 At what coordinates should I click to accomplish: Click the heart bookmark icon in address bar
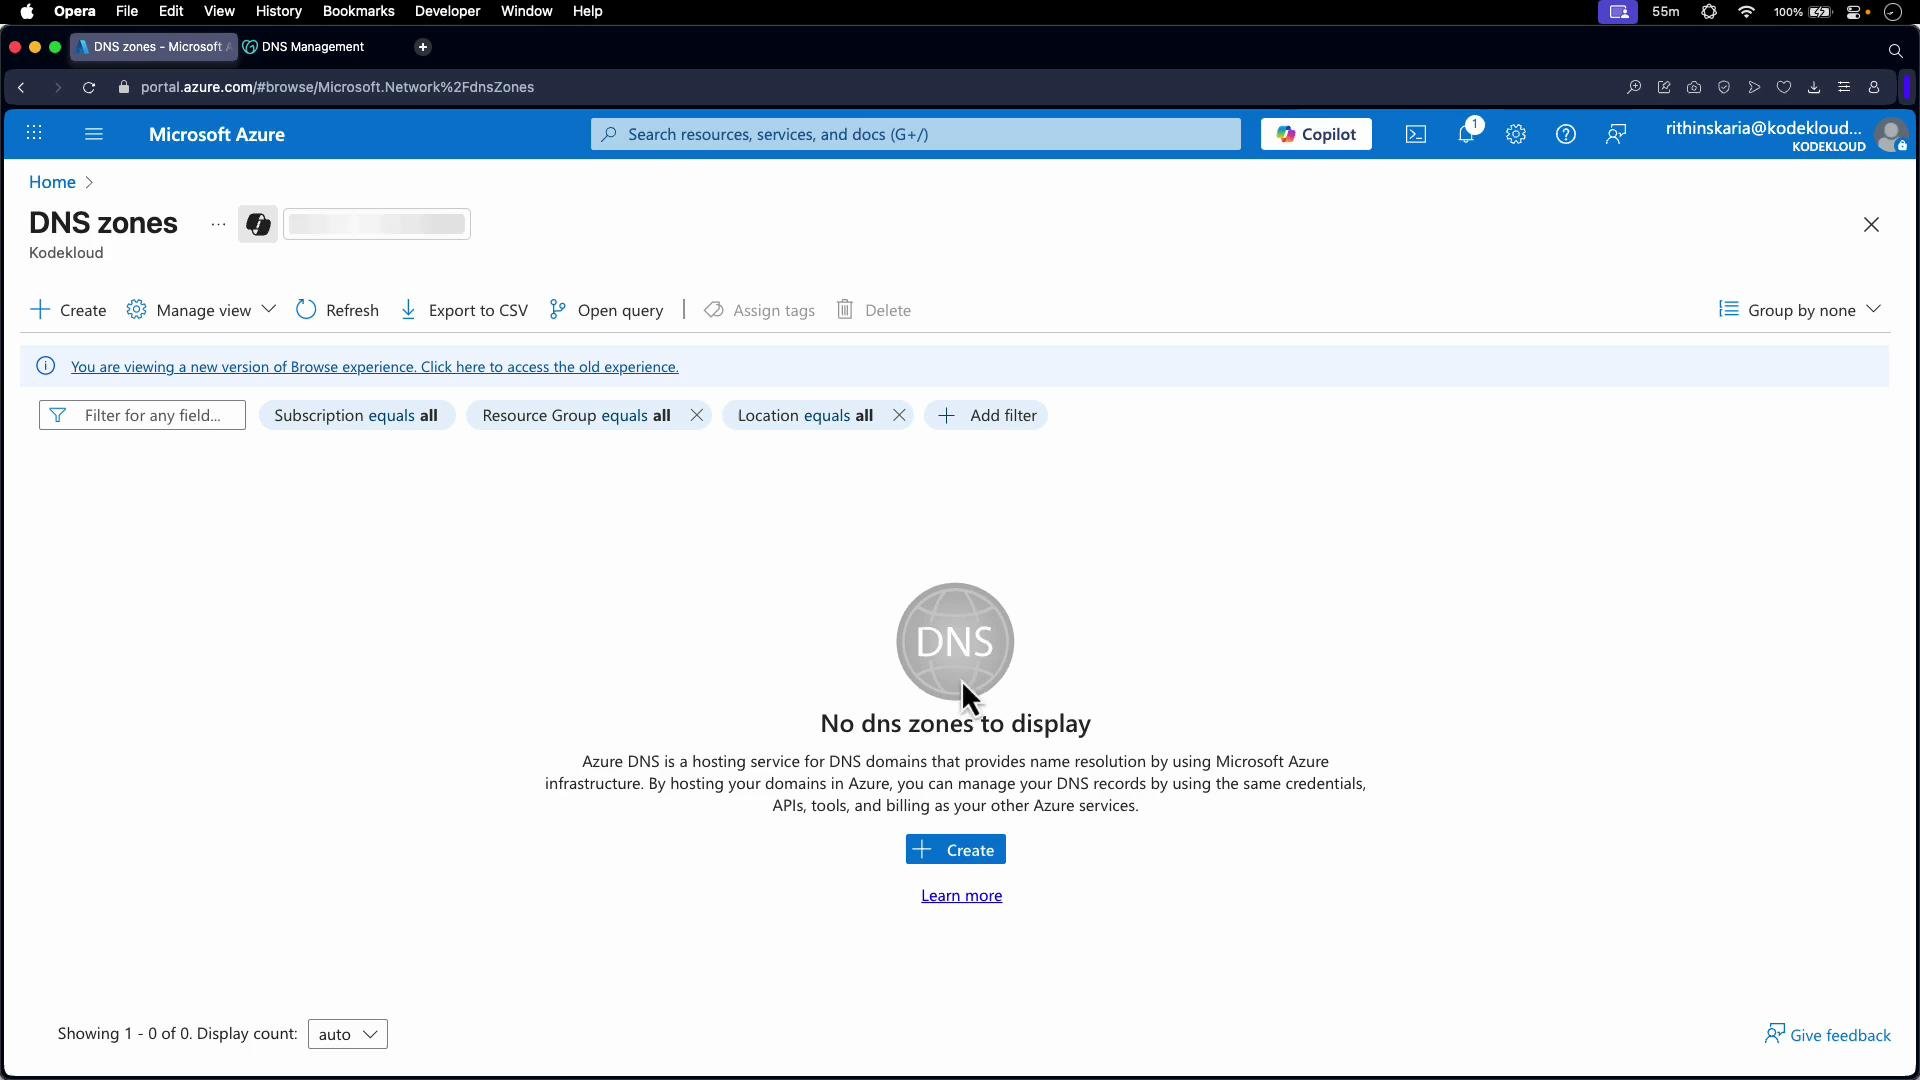1784,87
